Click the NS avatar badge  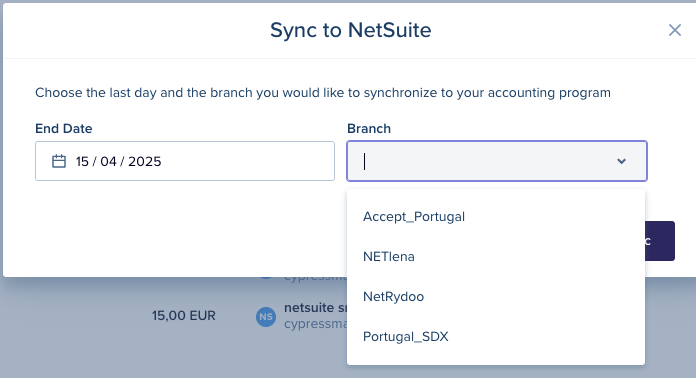[x=266, y=317]
